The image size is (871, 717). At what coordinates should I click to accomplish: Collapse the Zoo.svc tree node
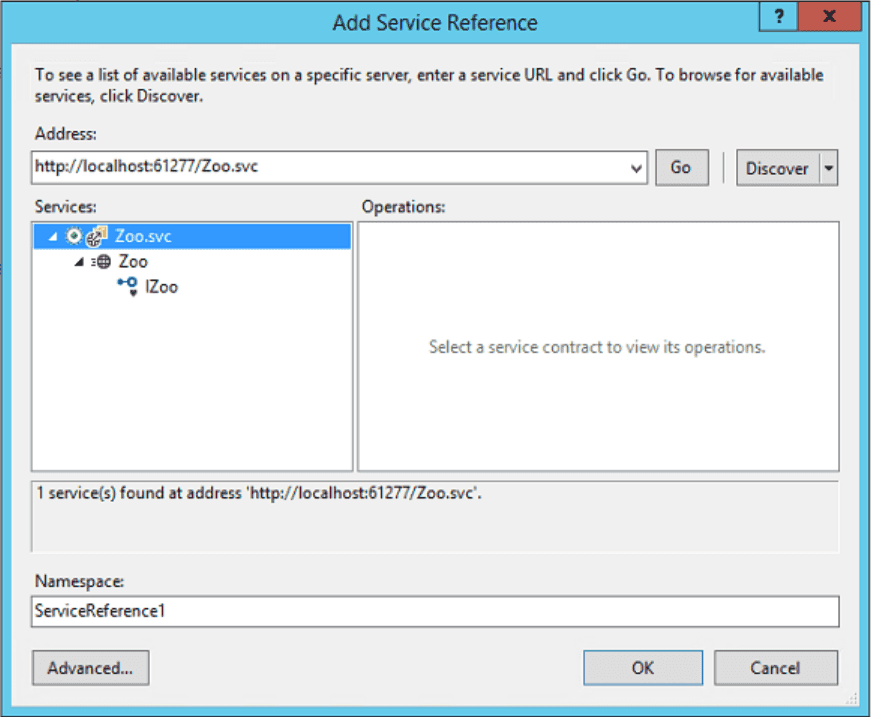(53, 237)
